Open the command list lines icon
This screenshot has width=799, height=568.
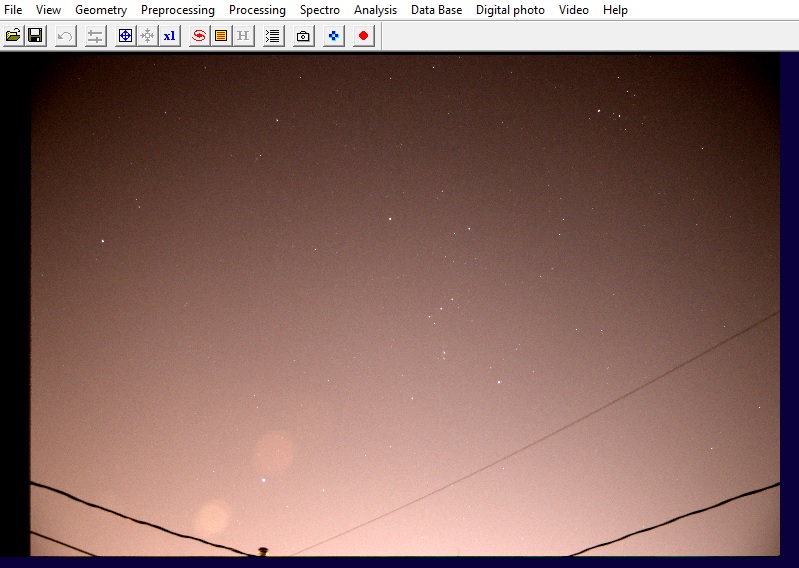[x=273, y=36]
